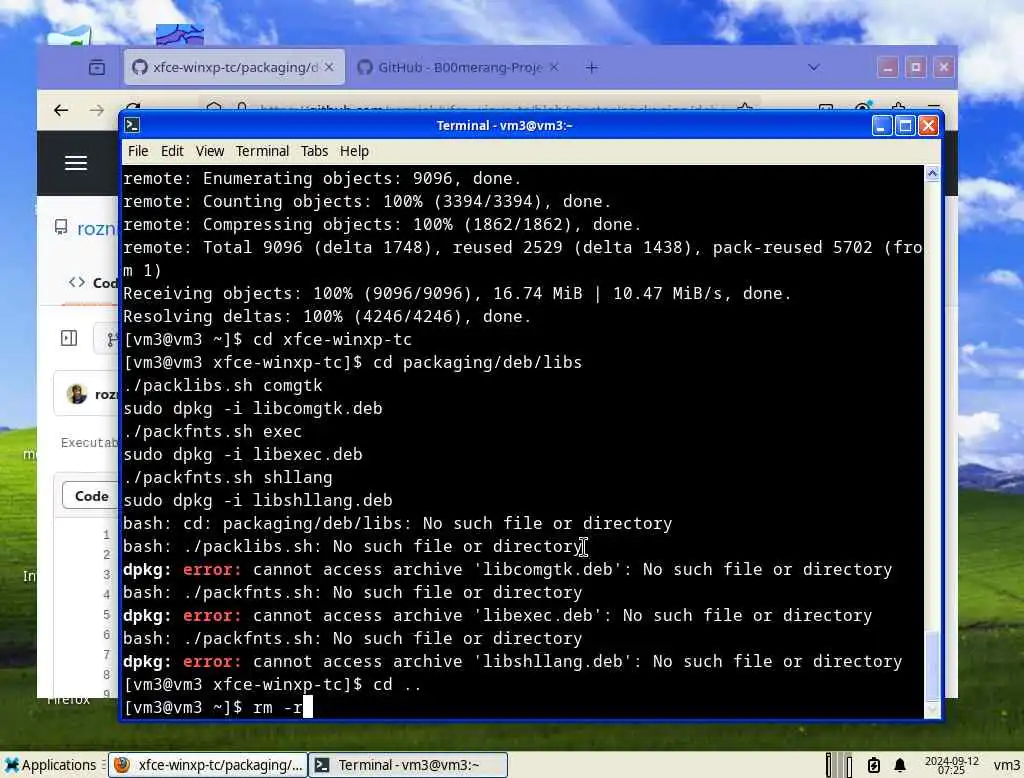1024x778 pixels.
Task: Click the scroll up arrow in Terminal scrollbar
Action: [x=933, y=173]
